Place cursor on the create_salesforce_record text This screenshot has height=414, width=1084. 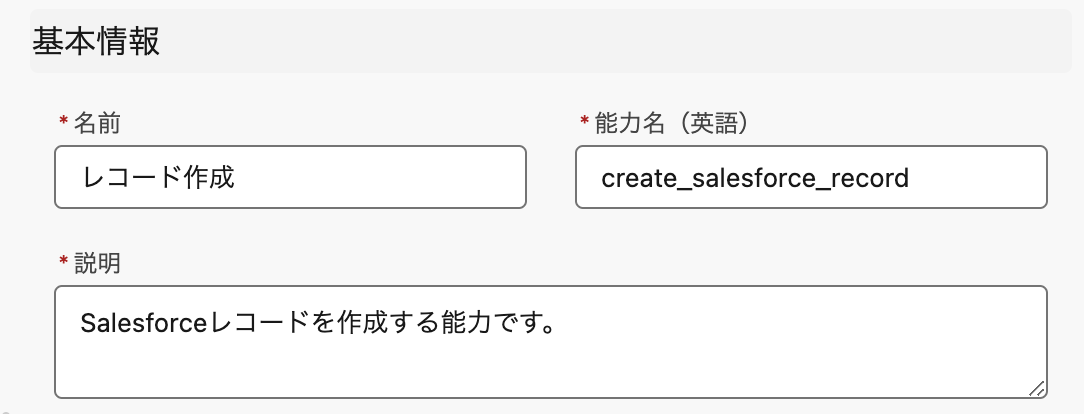click(x=754, y=179)
